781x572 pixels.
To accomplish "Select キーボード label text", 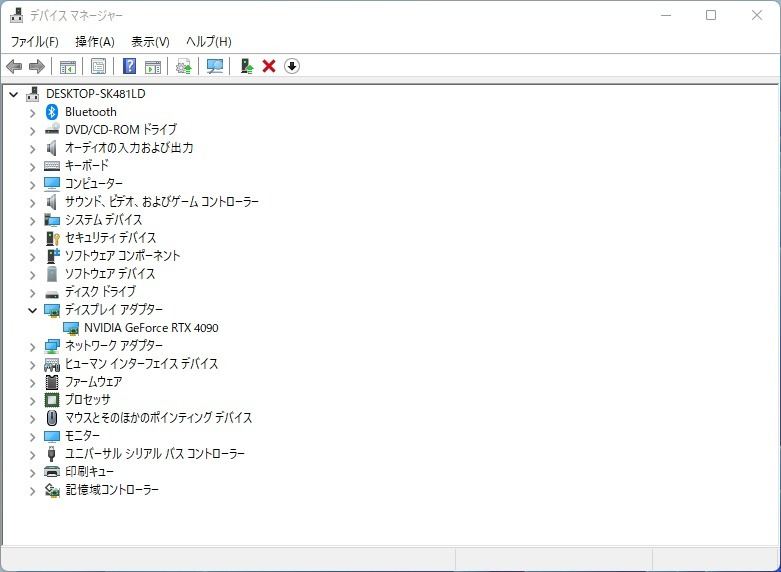I will tap(87, 165).
